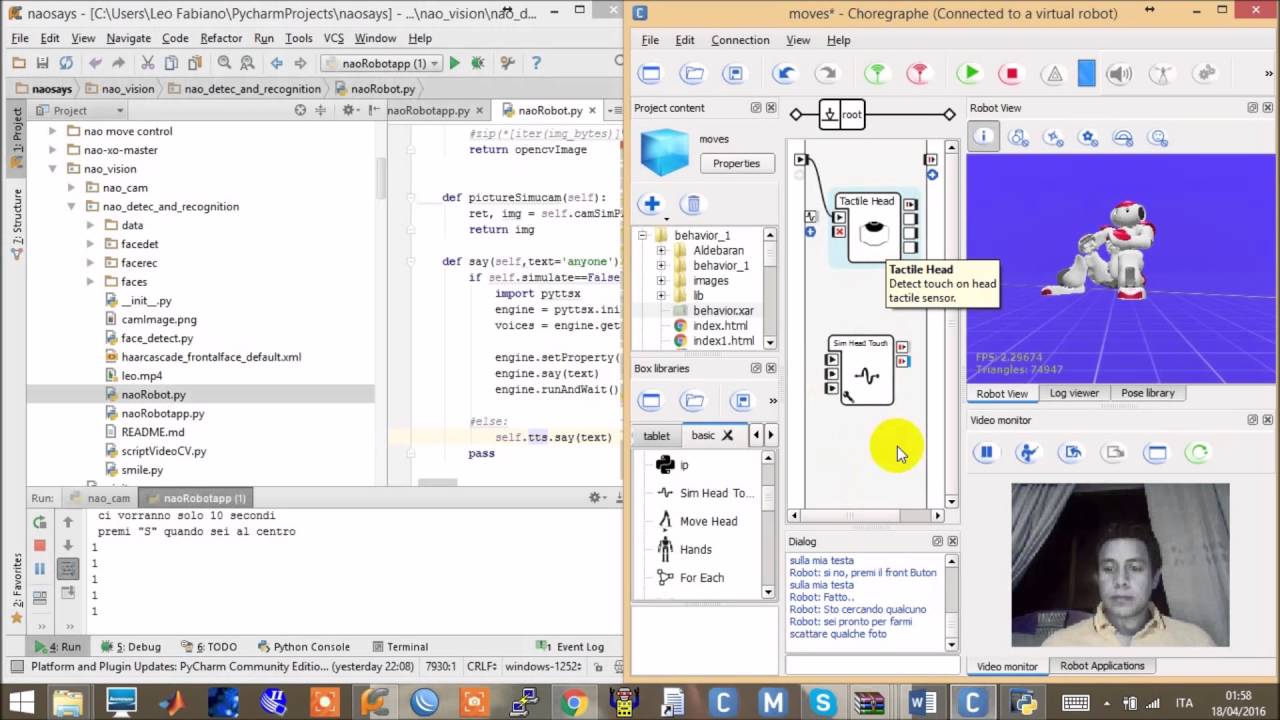Open the naoRobotapp (1) run configuration dropdown
Screen dimensions: 1280x720
(x=380, y=63)
